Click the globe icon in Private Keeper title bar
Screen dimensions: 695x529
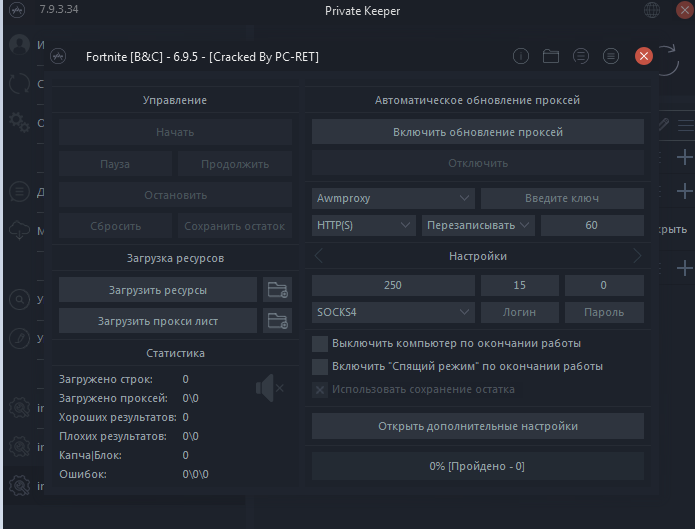point(652,10)
